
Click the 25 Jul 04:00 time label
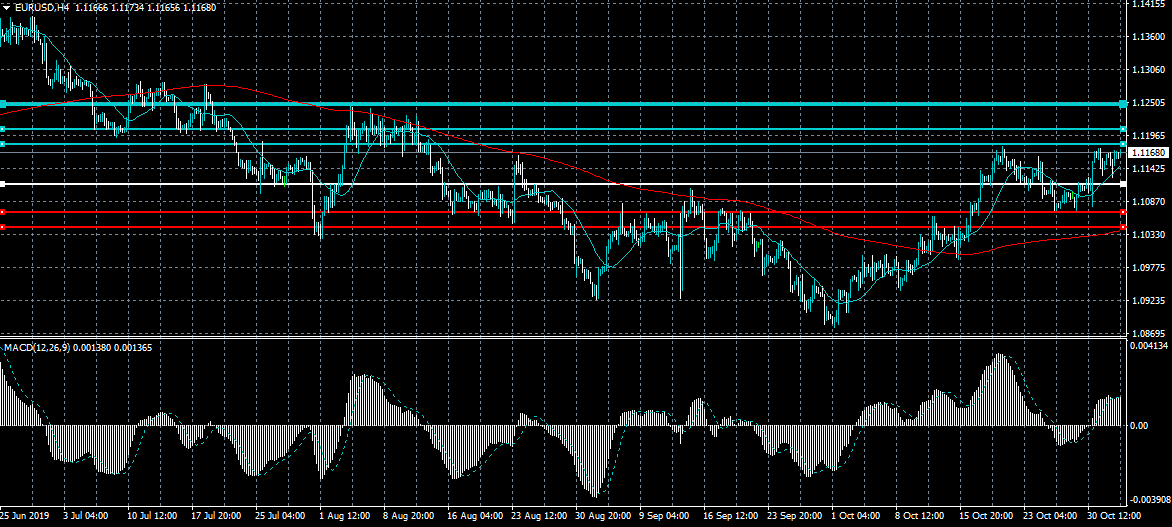[280, 516]
